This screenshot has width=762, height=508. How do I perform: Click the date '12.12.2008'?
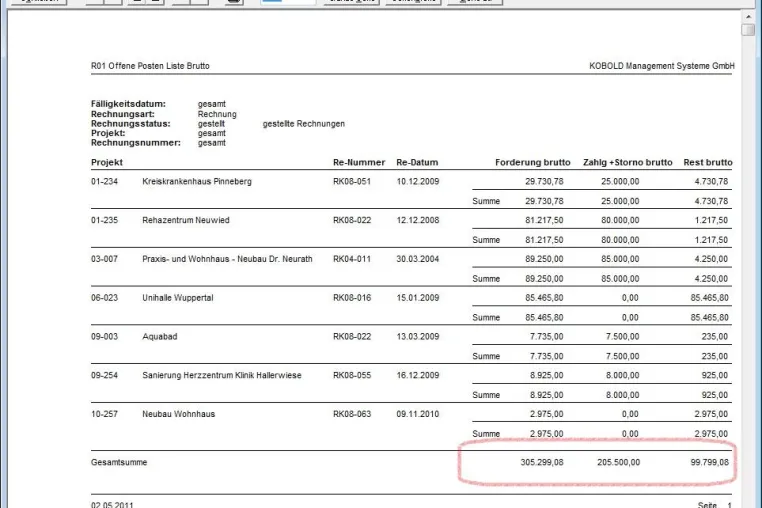[x=417, y=220]
